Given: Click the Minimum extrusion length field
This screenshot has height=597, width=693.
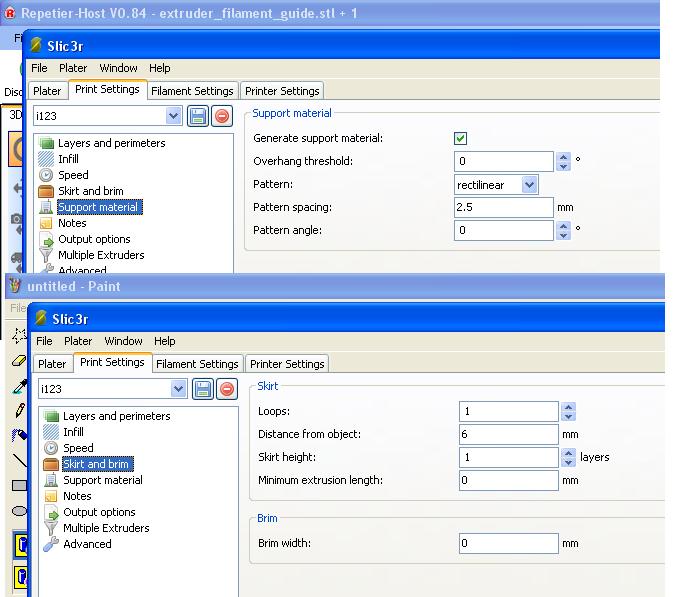Looking at the screenshot, I should (509, 480).
